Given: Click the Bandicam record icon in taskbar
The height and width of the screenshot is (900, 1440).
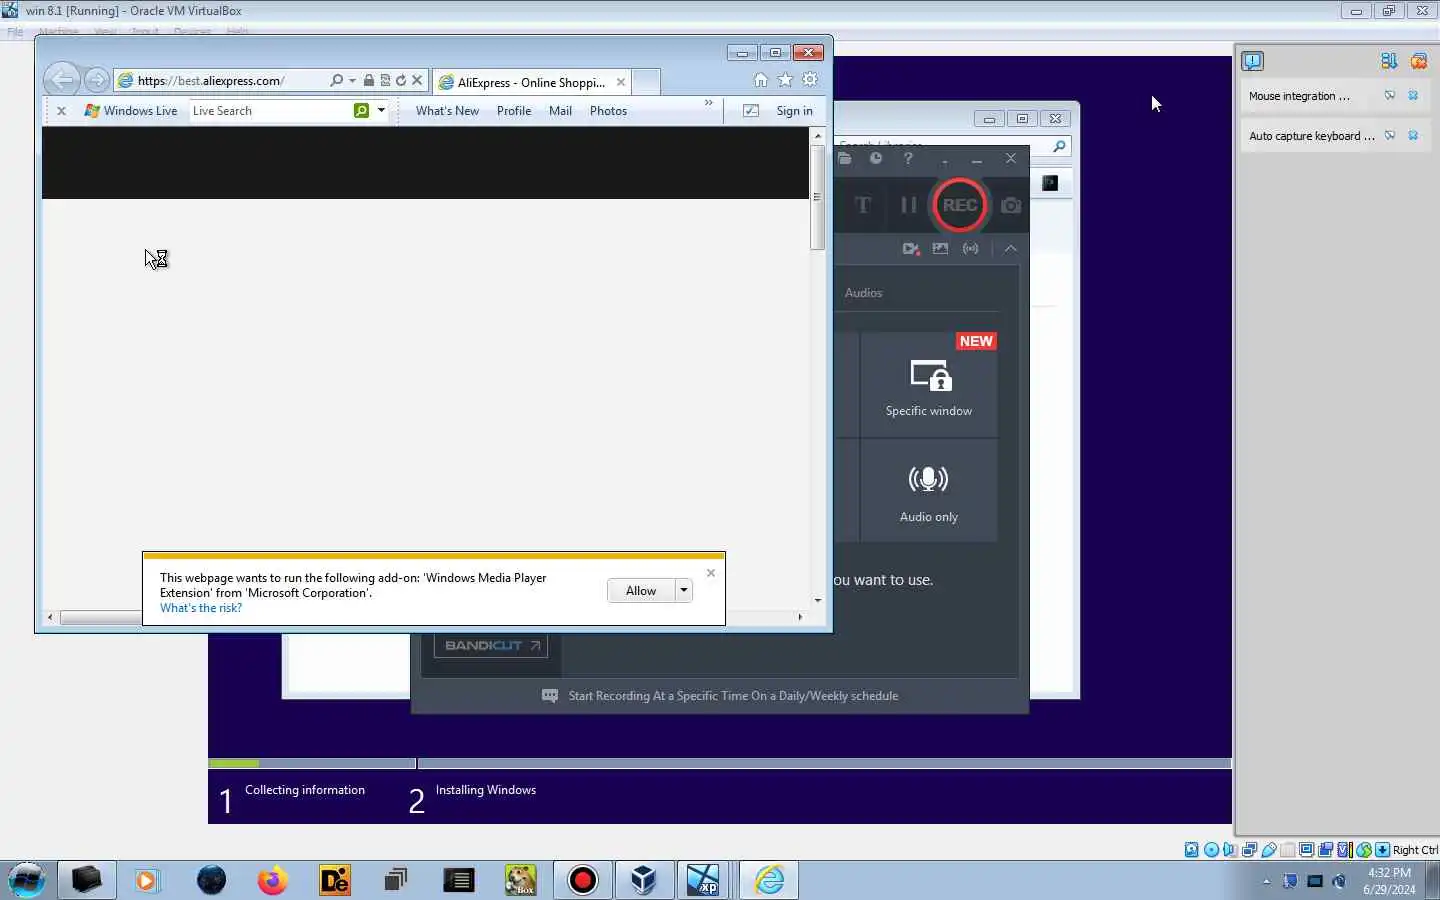Looking at the screenshot, I should (582, 880).
